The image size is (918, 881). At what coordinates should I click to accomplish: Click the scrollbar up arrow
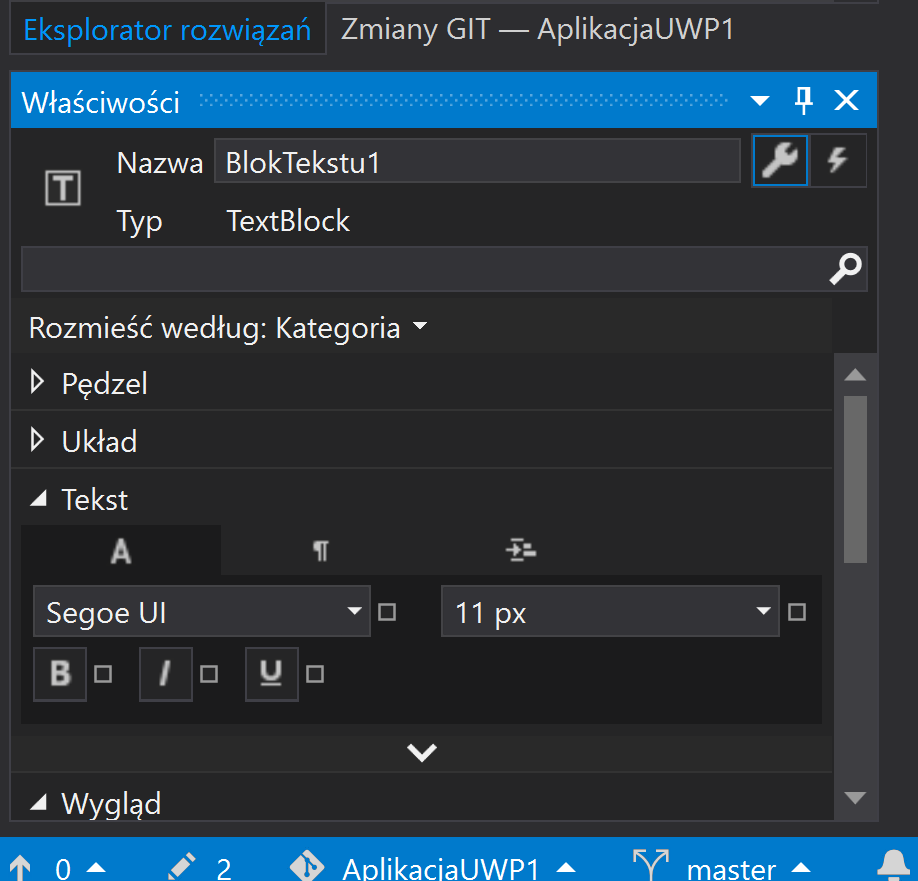855,375
